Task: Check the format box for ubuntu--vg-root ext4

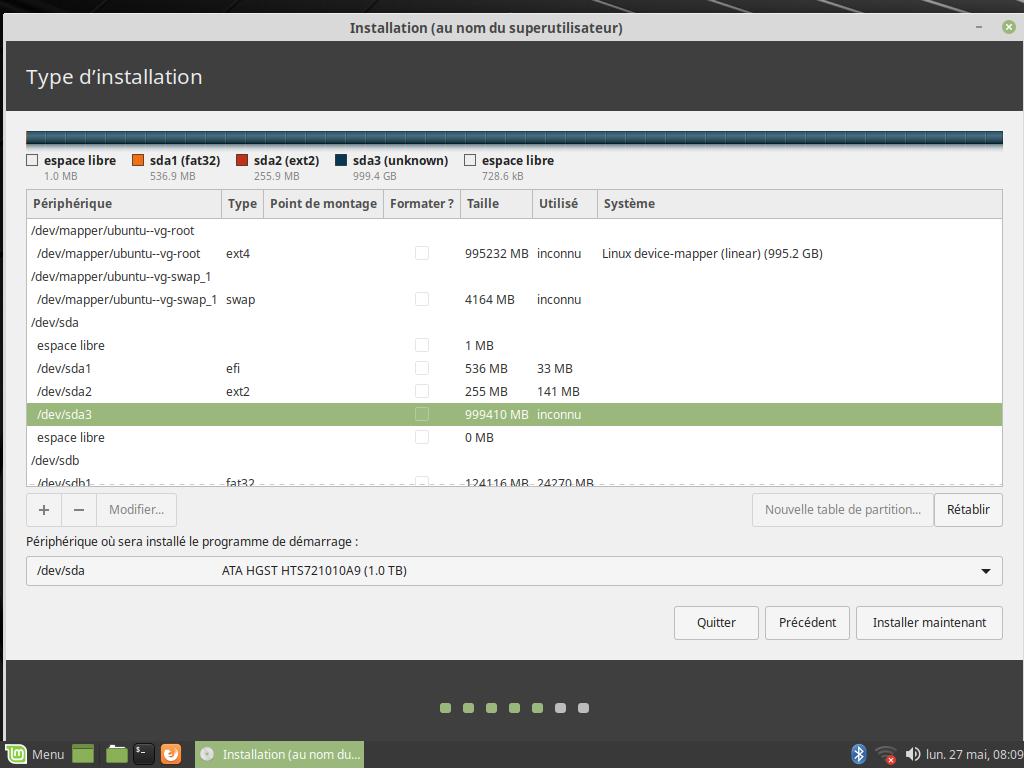Action: [x=422, y=253]
